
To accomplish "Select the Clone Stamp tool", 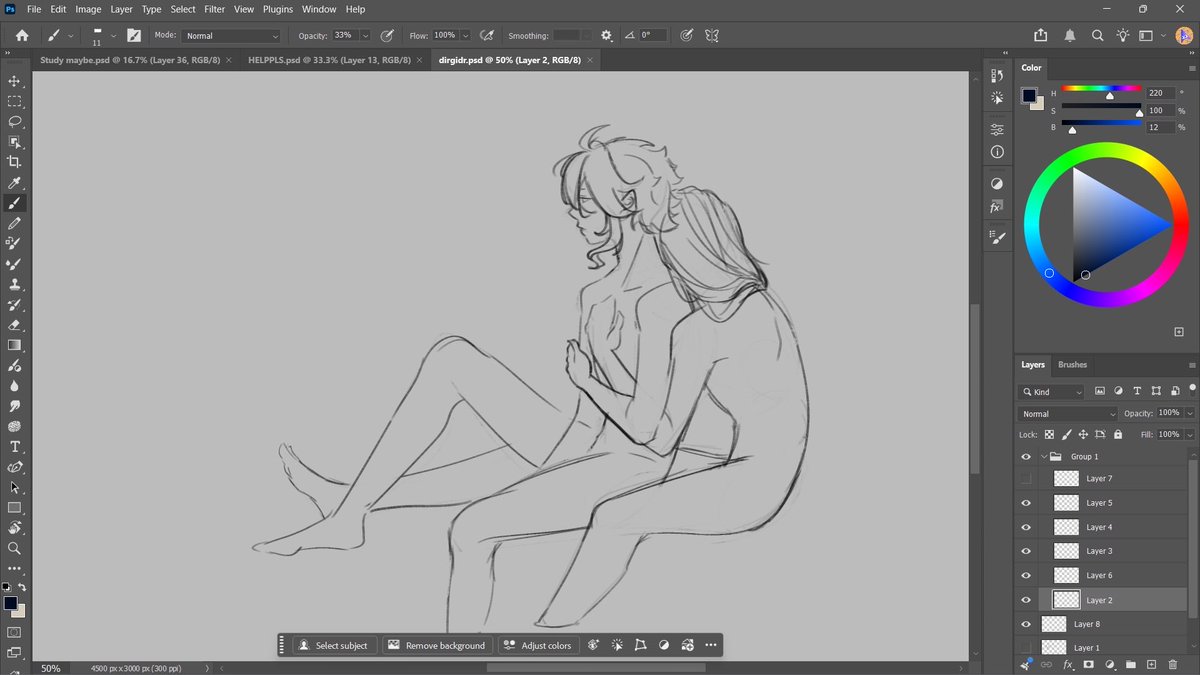I will click(14, 284).
